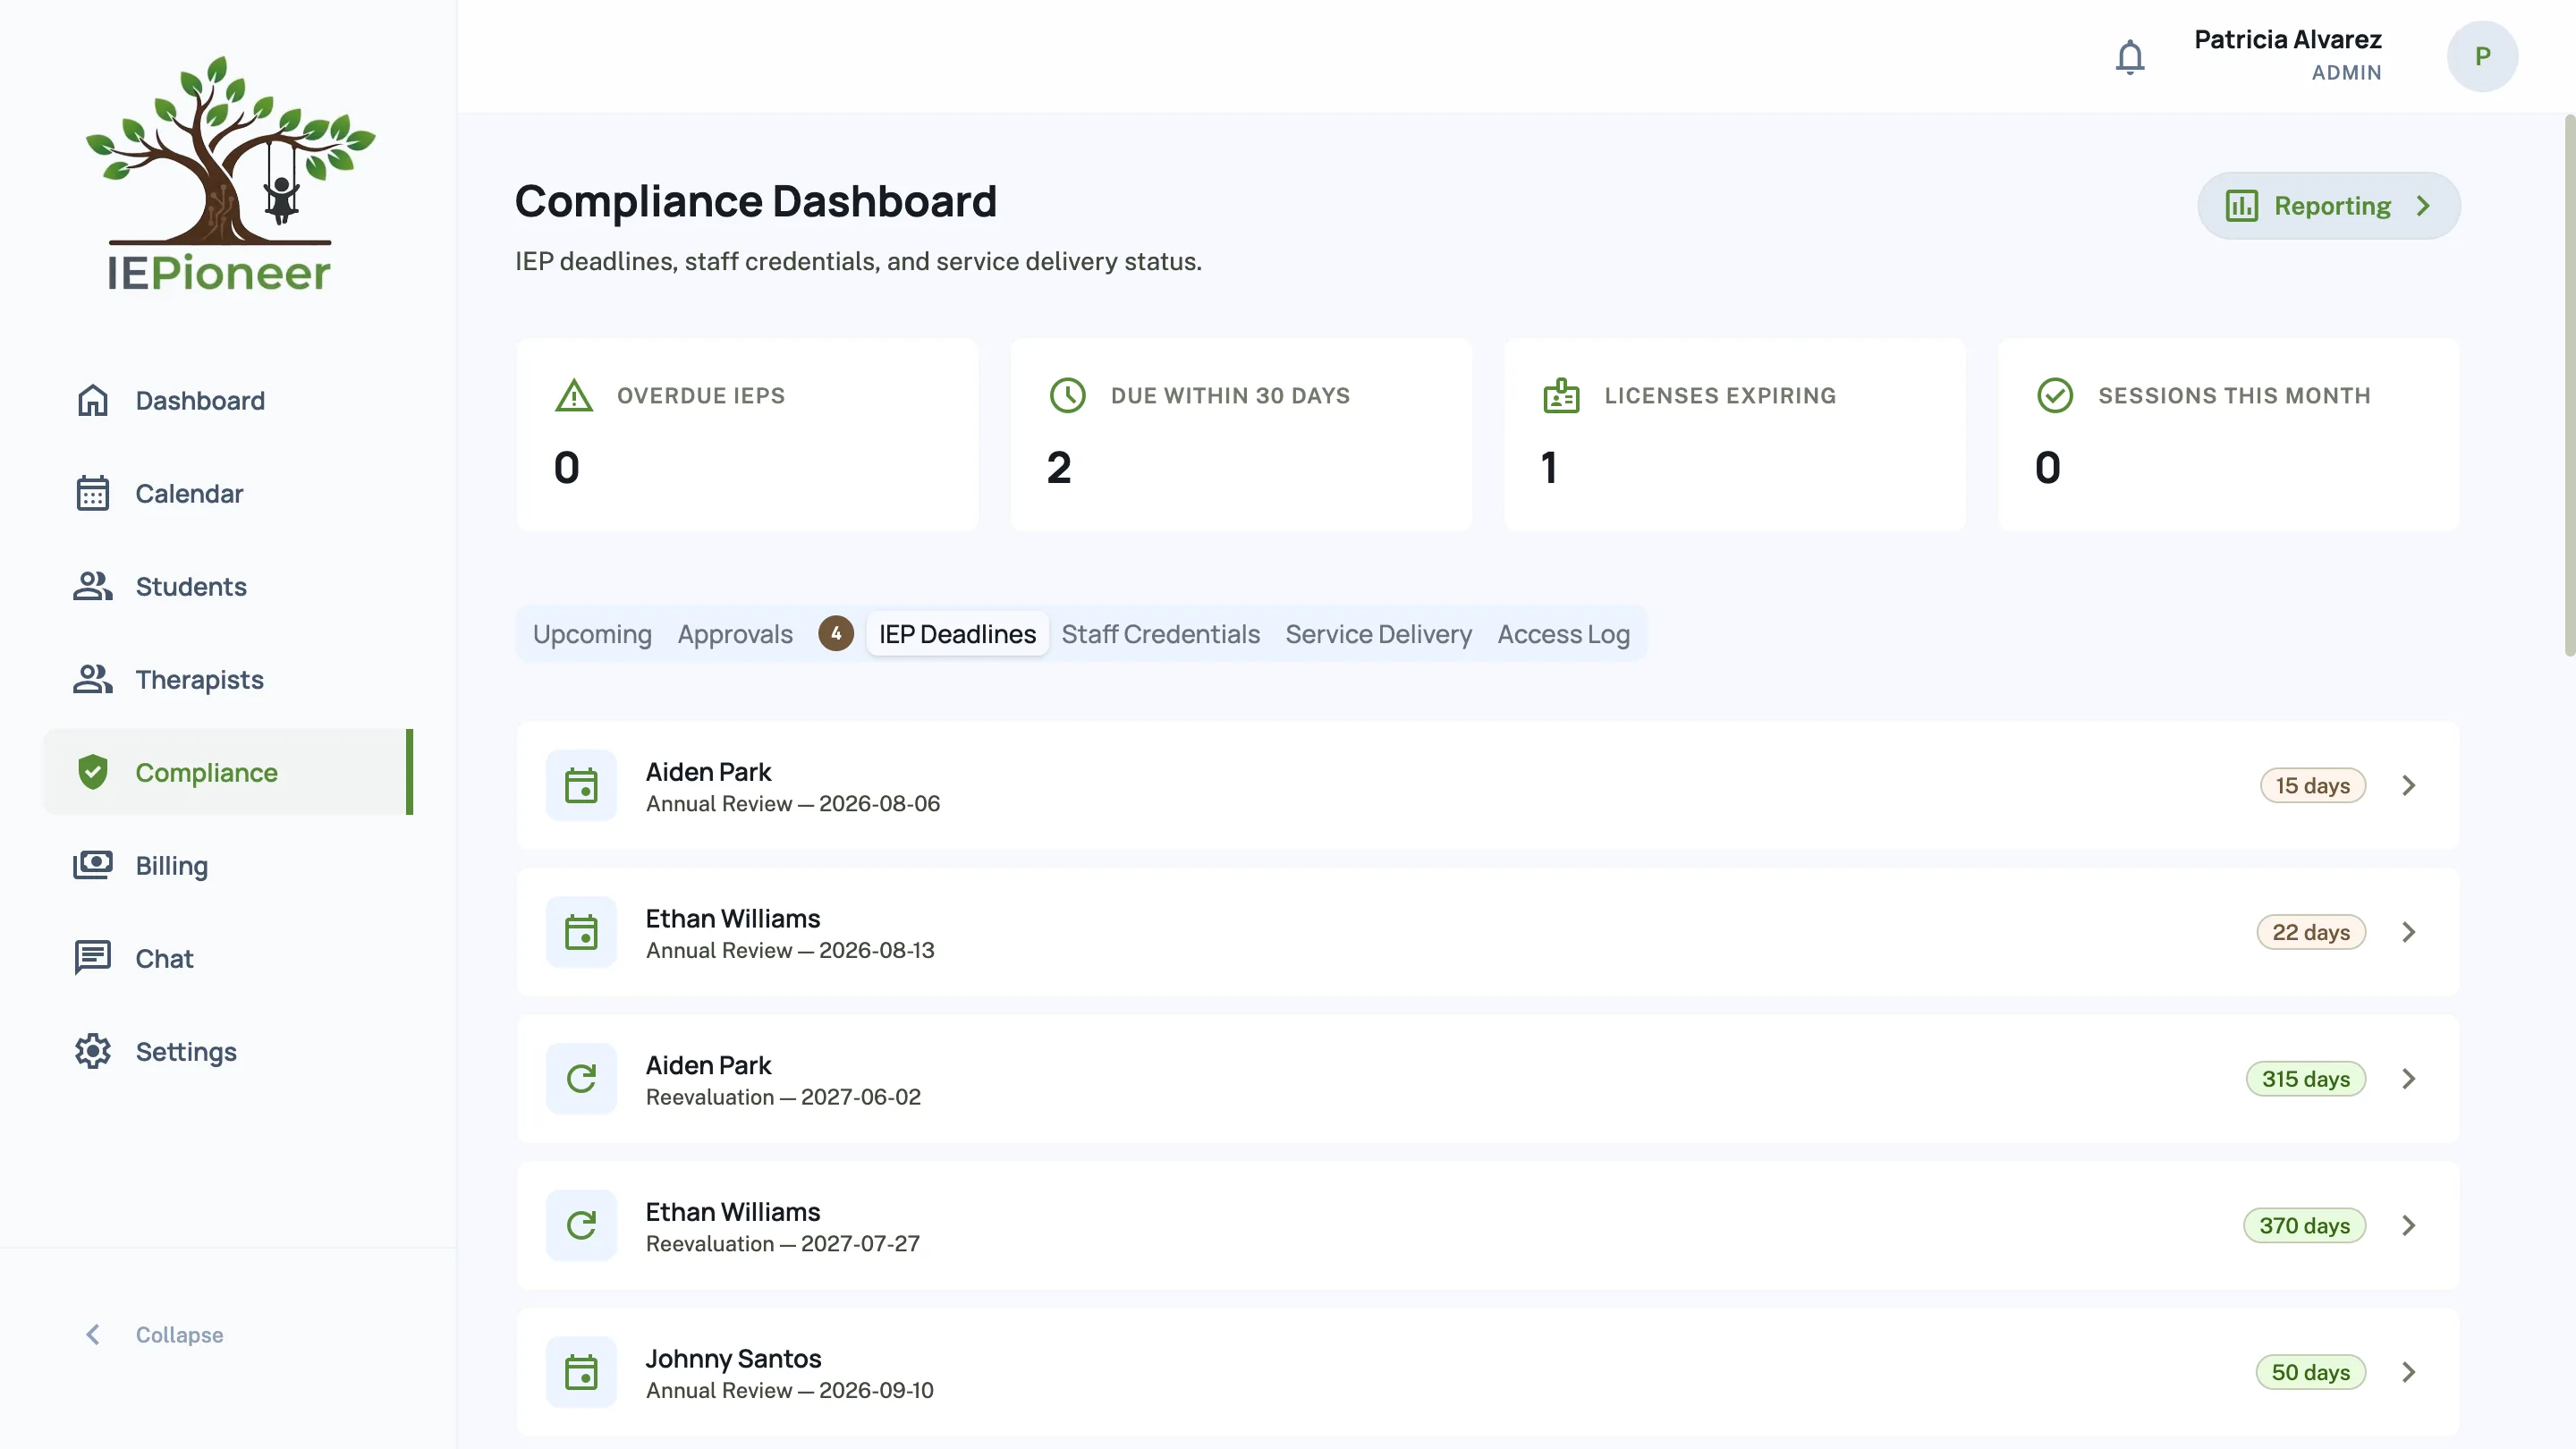Click the IEPioneer tree logo
Screen dimensions: 2576x1449
click(230, 174)
